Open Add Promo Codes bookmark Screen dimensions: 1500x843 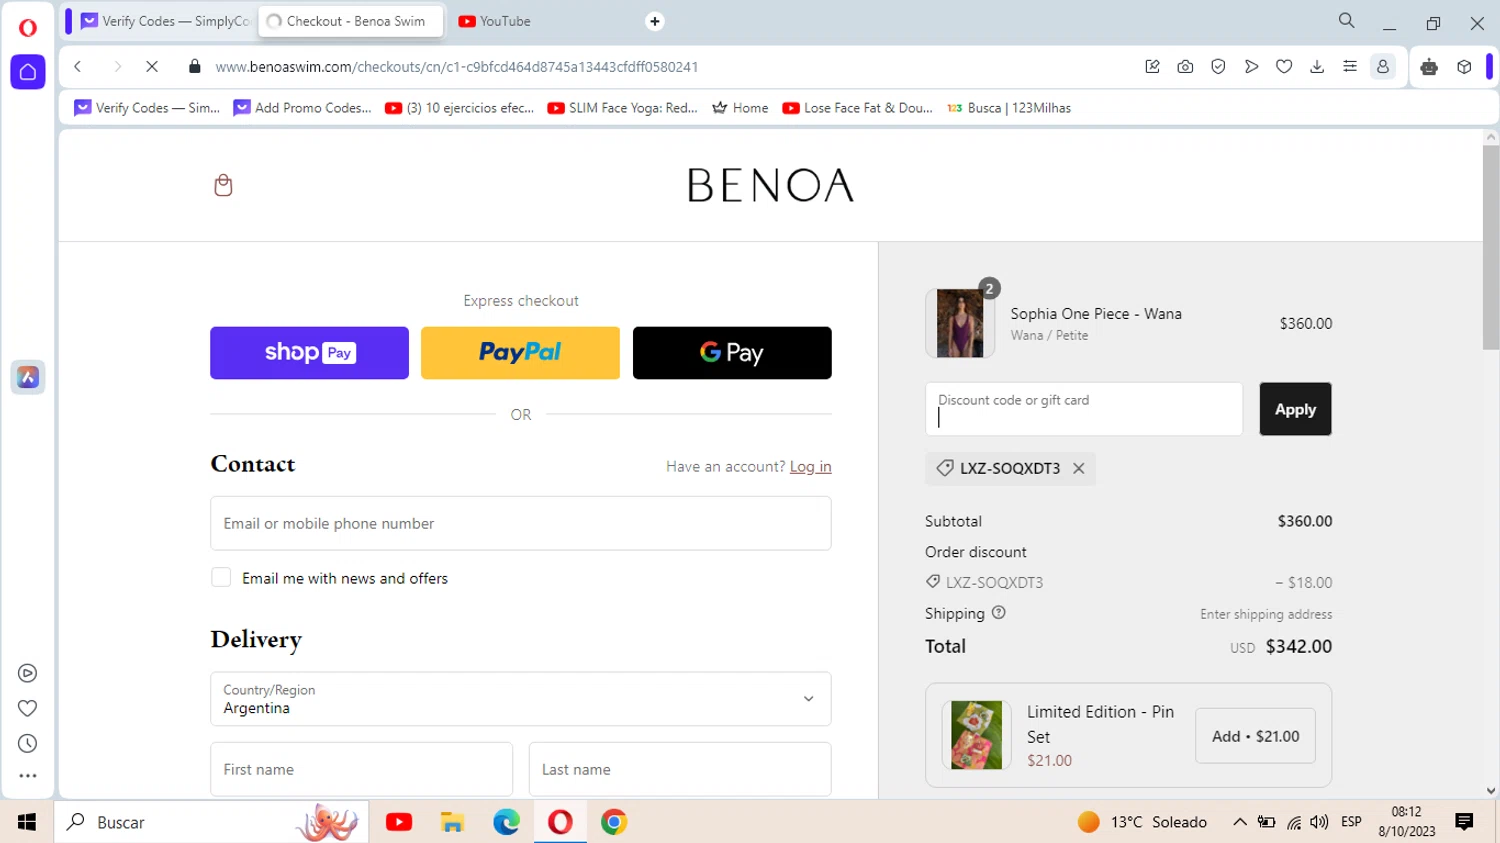pos(302,108)
